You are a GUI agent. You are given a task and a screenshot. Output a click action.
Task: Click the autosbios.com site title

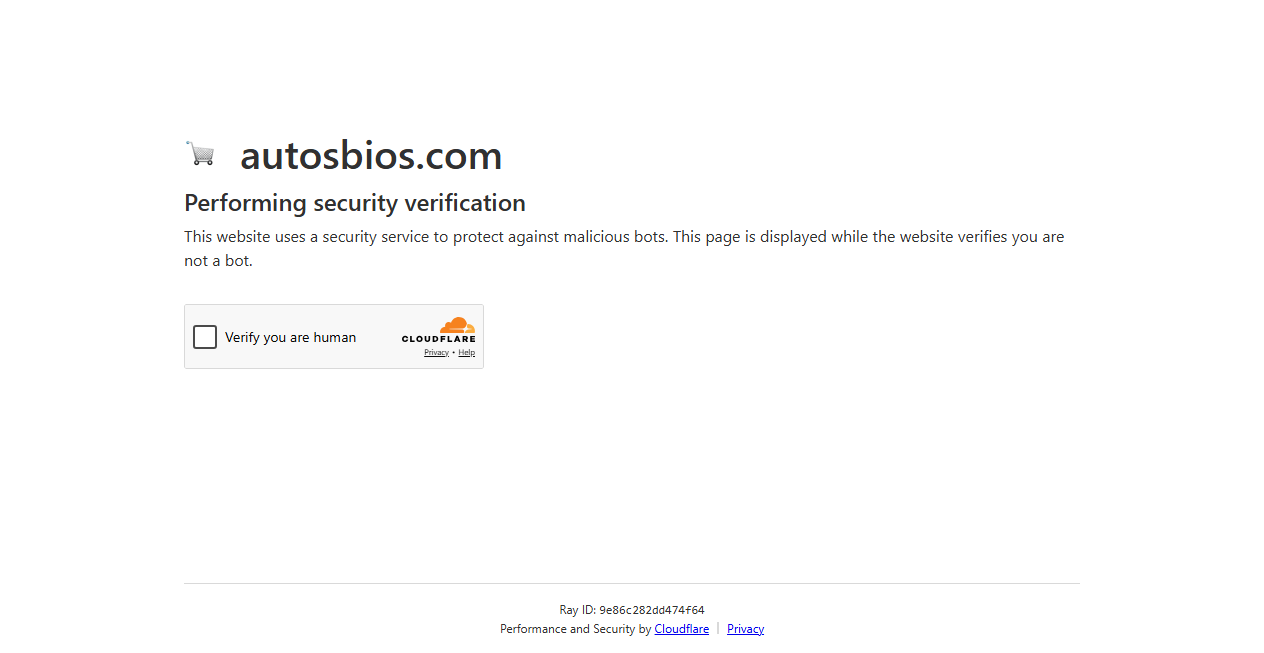tap(371, 155)
